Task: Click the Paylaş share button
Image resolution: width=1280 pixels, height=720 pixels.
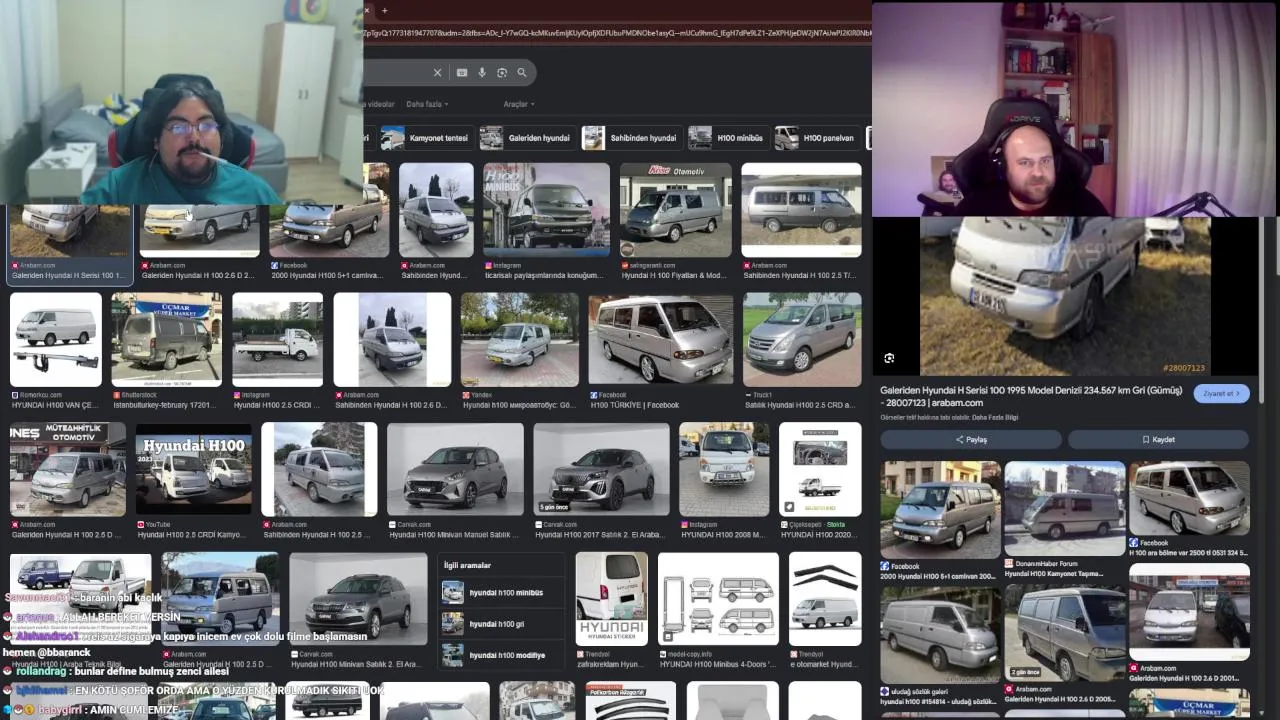Action: [x=971, y=439]
